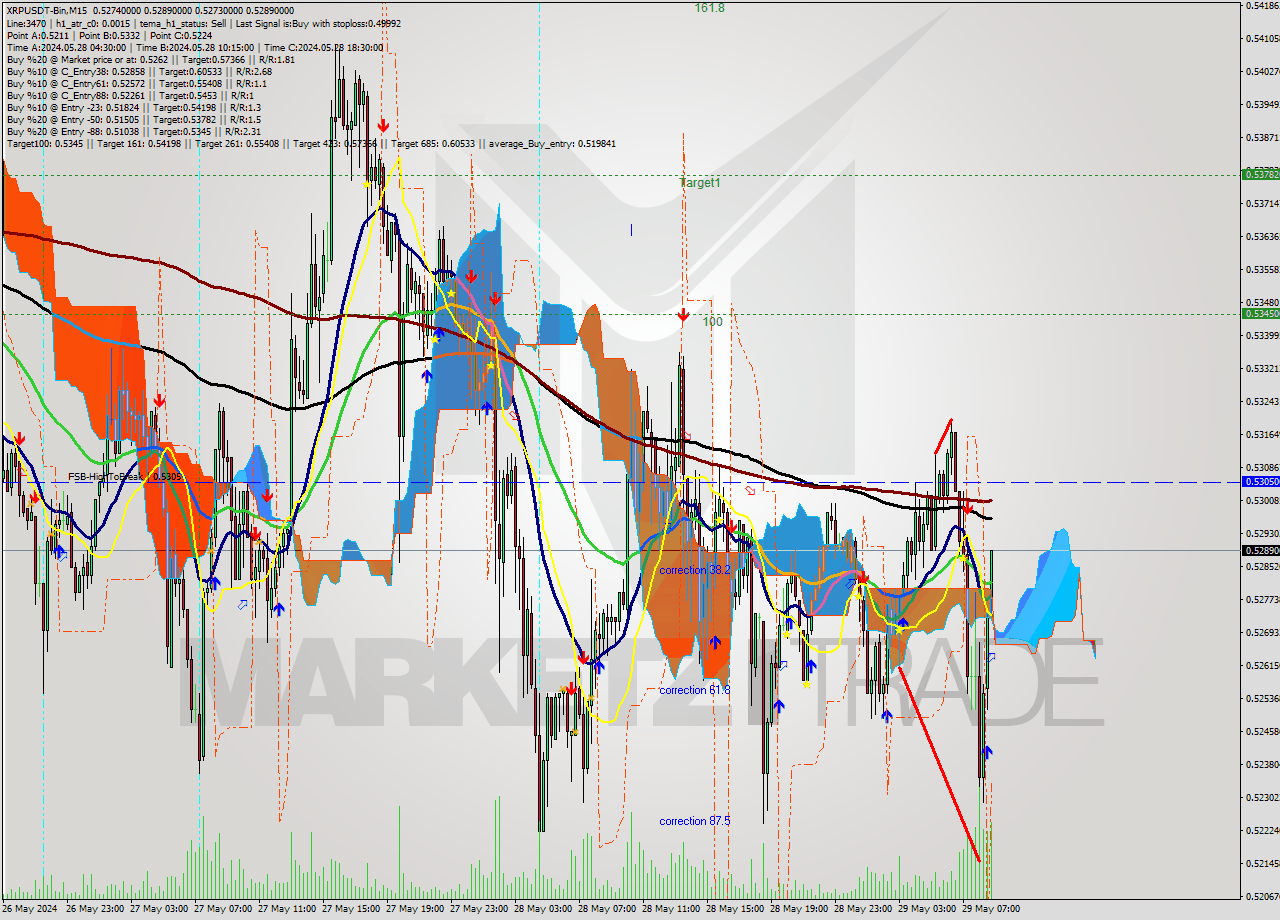
Task: Select the 0.52458 price axis label
Action: point(1263,731)
